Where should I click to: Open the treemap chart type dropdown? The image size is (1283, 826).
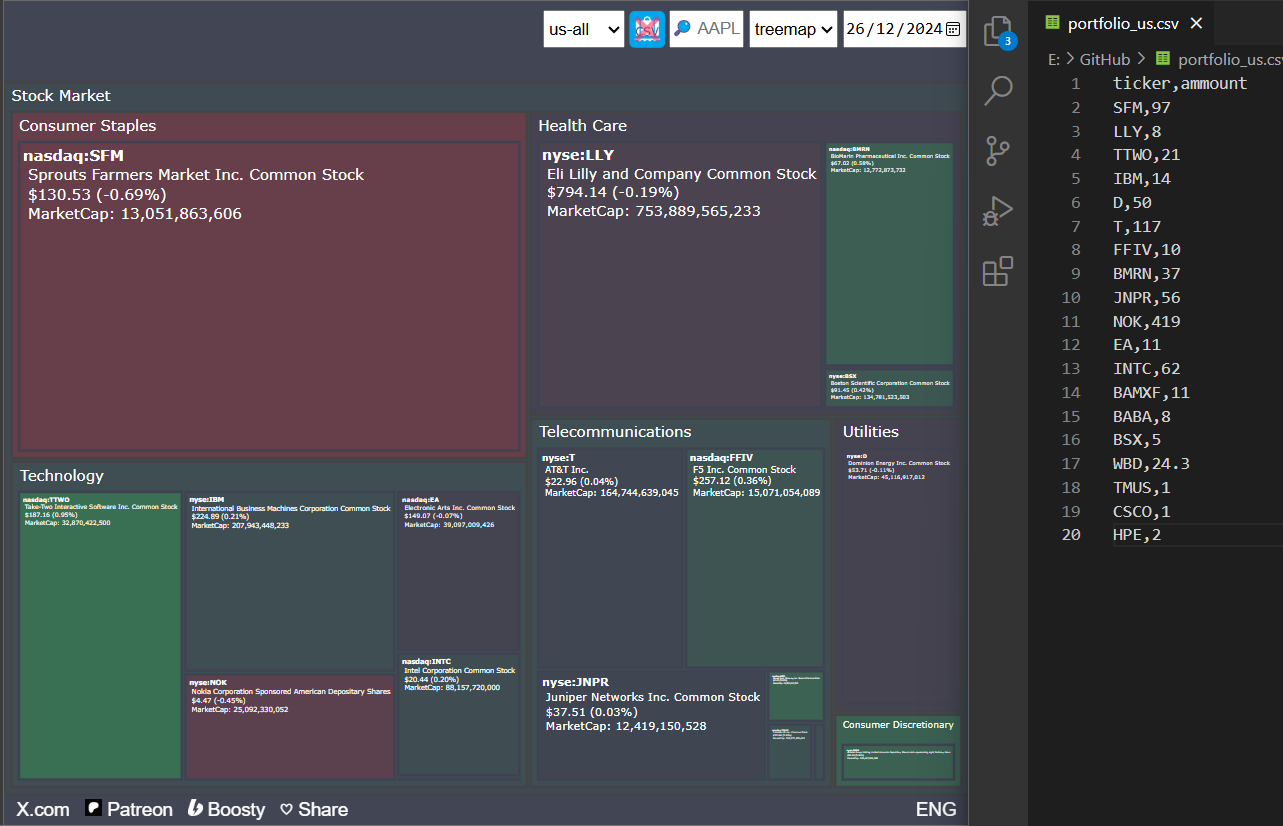[x=793, y=29]
